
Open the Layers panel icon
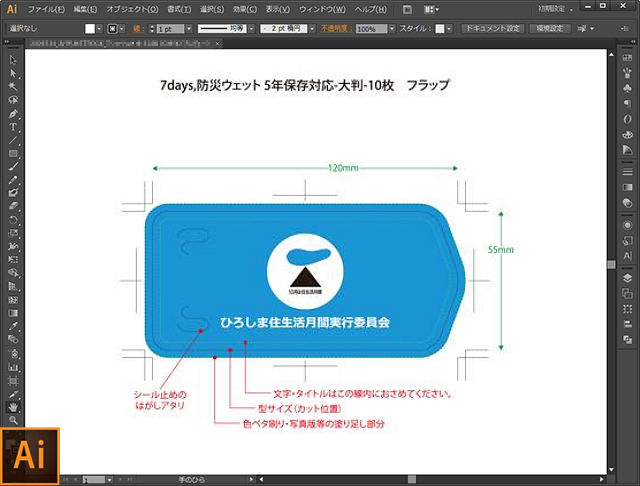coord(627,278)
